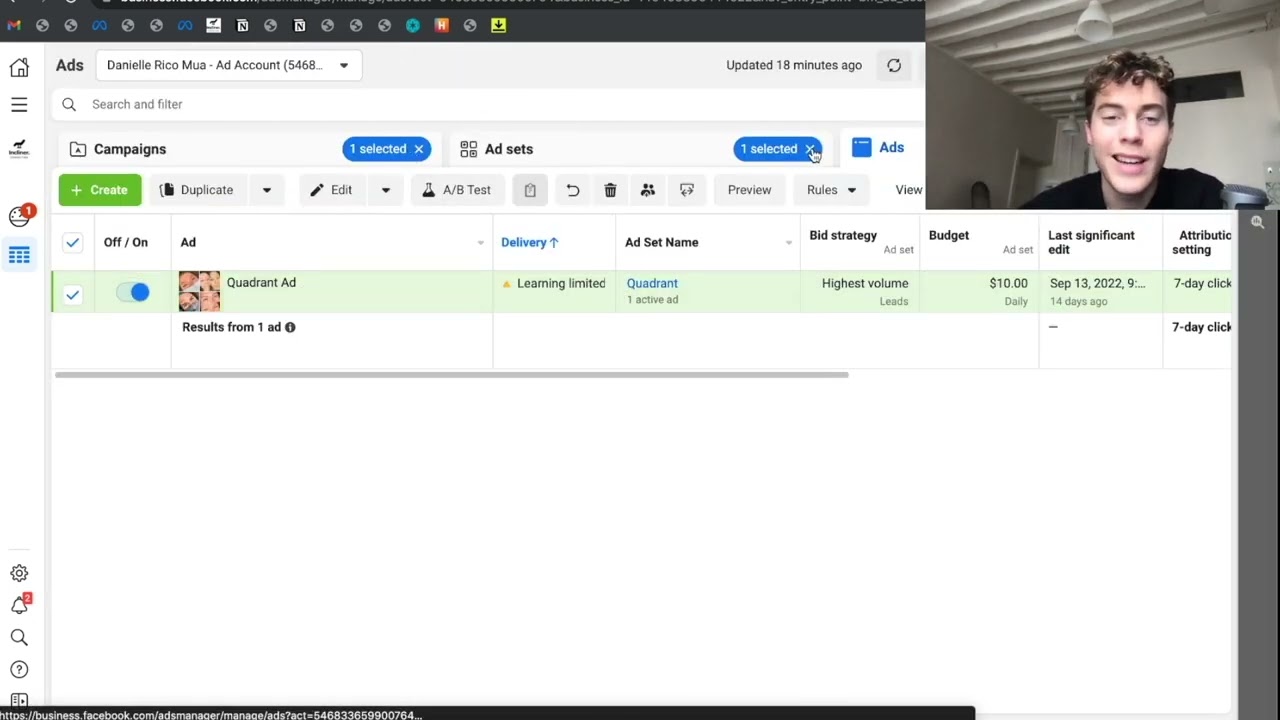This screenshot has height=720, width=1280.
Task: Click the Edit button
Action: click(x=332, y=190)
